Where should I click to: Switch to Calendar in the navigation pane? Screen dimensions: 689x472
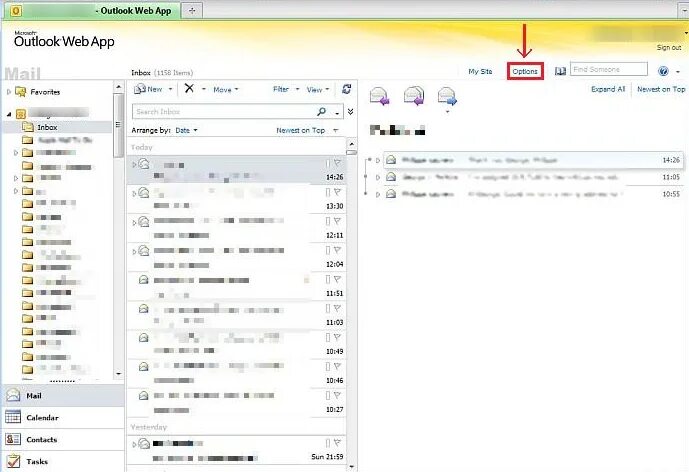(x=63, y=418)
